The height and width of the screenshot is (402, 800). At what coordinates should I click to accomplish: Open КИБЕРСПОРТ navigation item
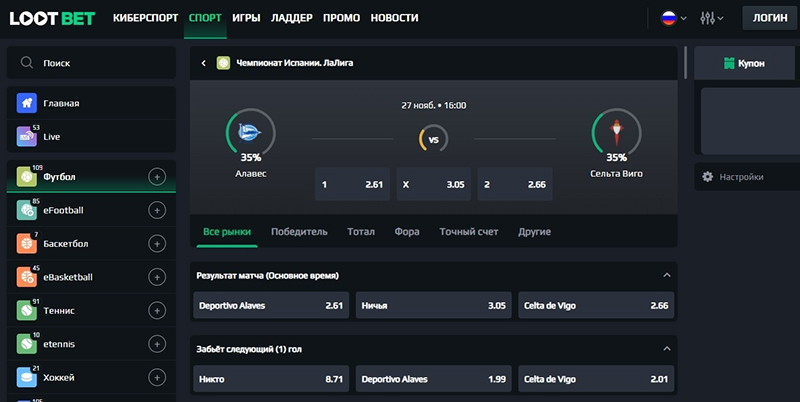pyautogui.click(x=145, y=18)
